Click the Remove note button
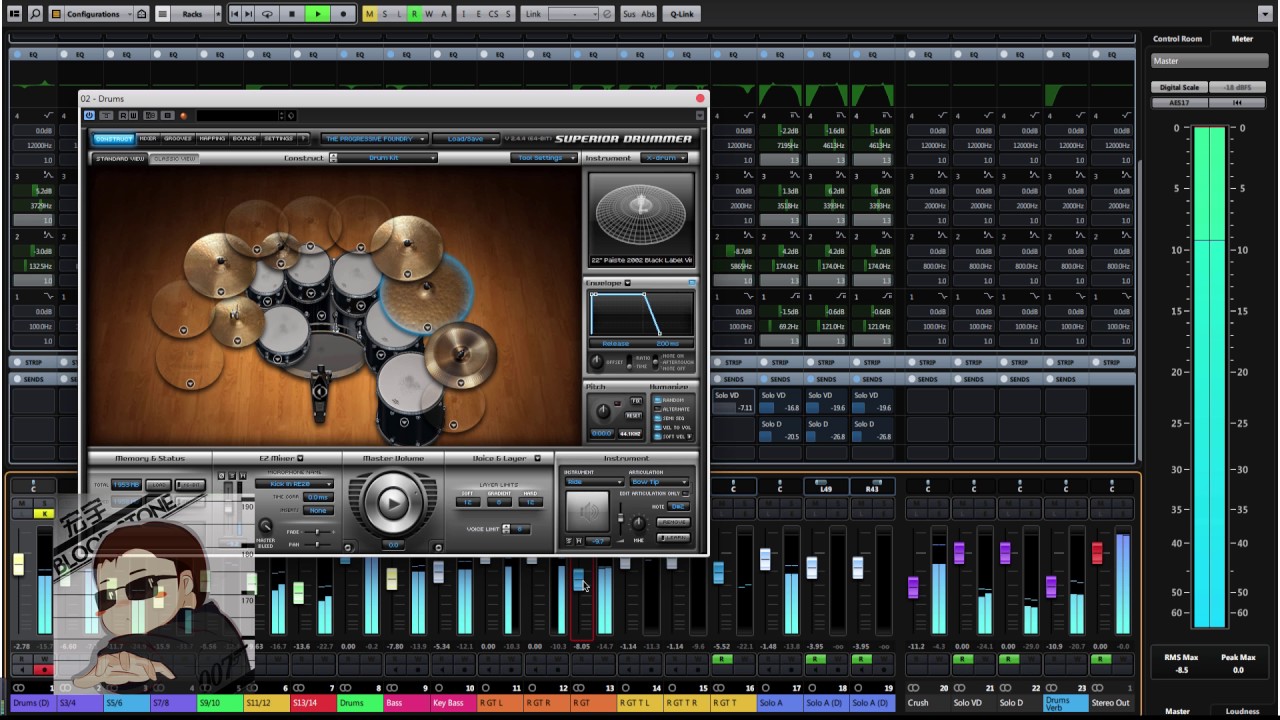The image size is (1280, 720). [x=675, y=522]
